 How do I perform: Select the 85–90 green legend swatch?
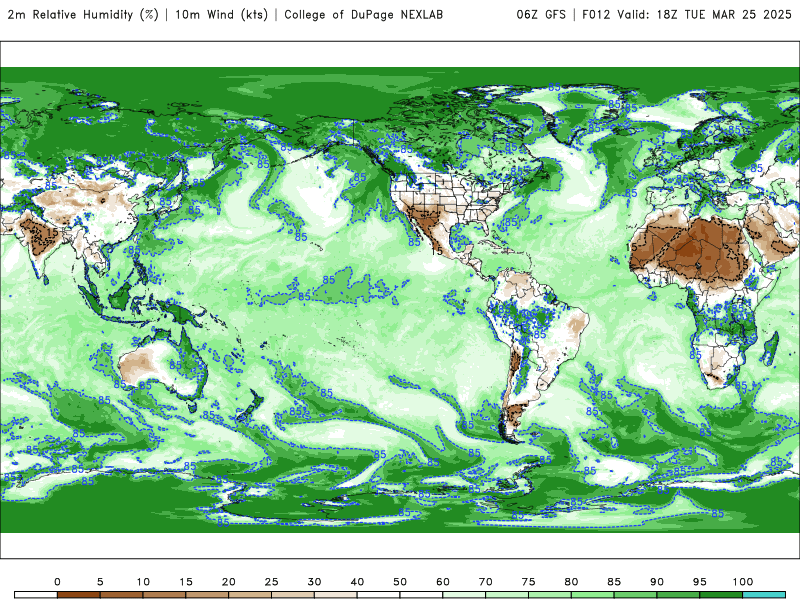(635, 595)
